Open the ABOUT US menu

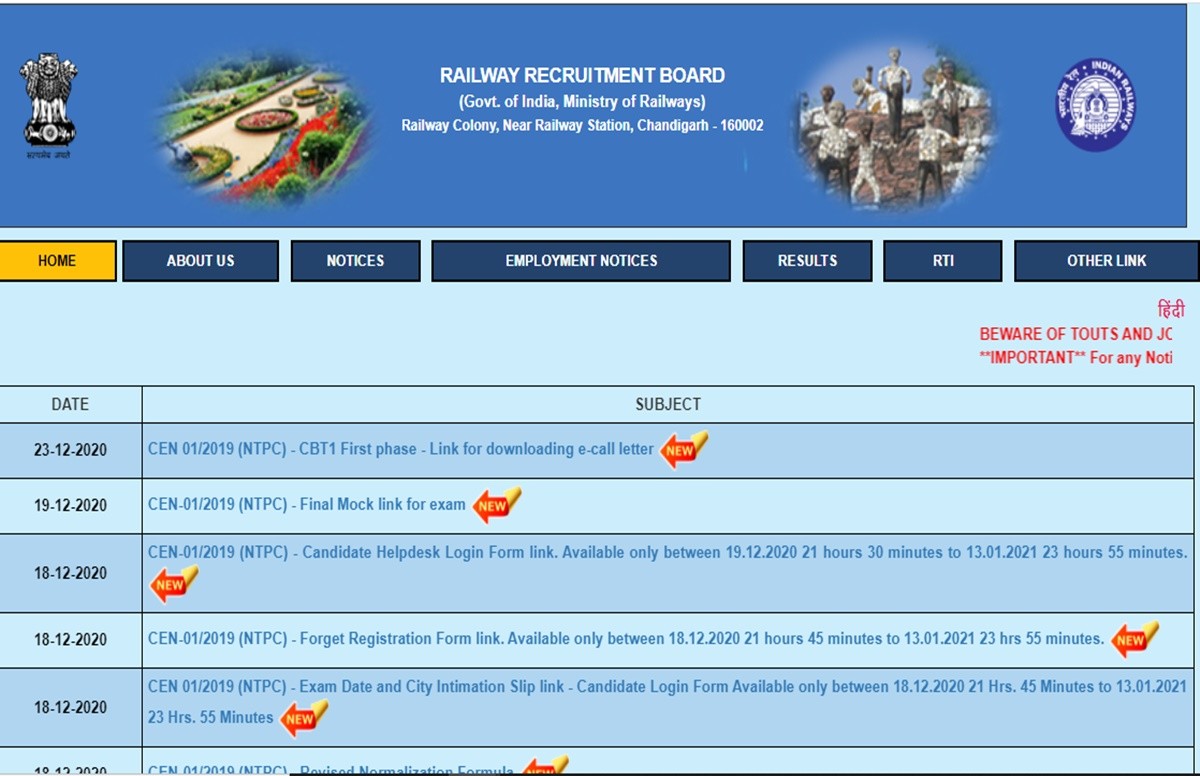pos(200,261)
